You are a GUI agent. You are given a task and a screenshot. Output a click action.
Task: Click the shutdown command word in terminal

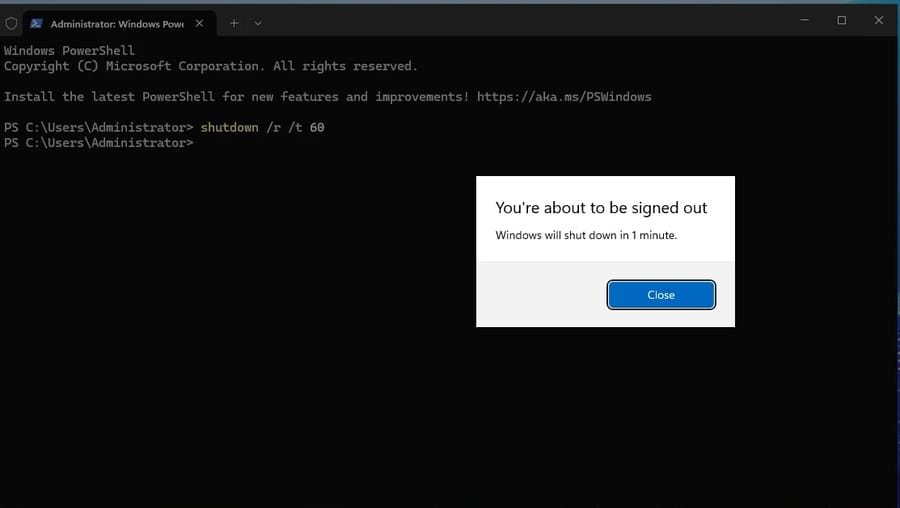229,128
